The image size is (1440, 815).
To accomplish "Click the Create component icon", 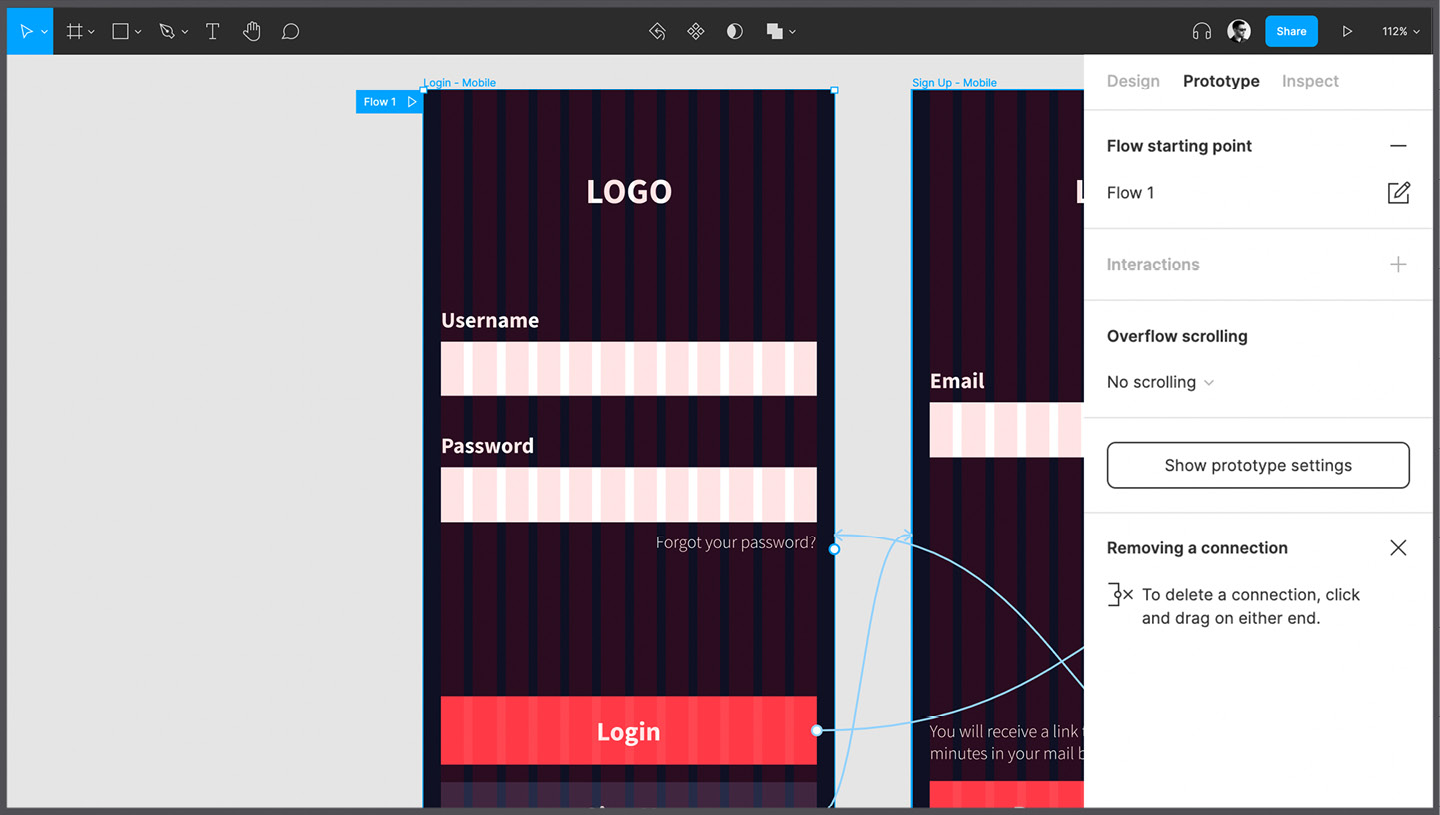I will (696, 31).
